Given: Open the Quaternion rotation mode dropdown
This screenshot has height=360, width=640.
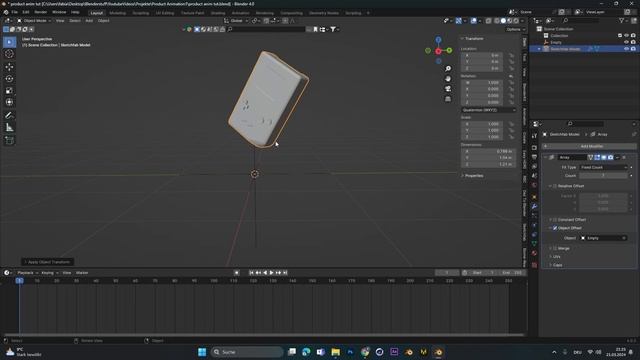Looking at the screenshot, I should 488,110.
